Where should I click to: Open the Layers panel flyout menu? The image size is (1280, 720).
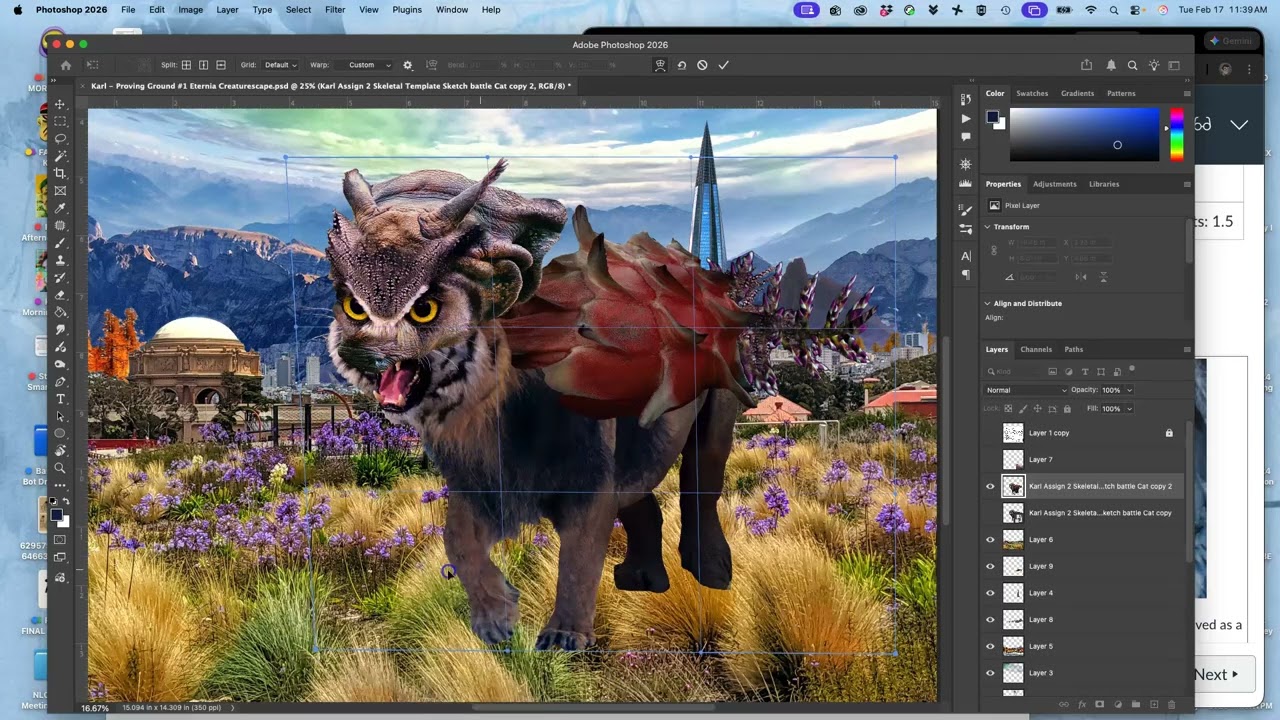pyautogui.click(x=1187, y=349)
